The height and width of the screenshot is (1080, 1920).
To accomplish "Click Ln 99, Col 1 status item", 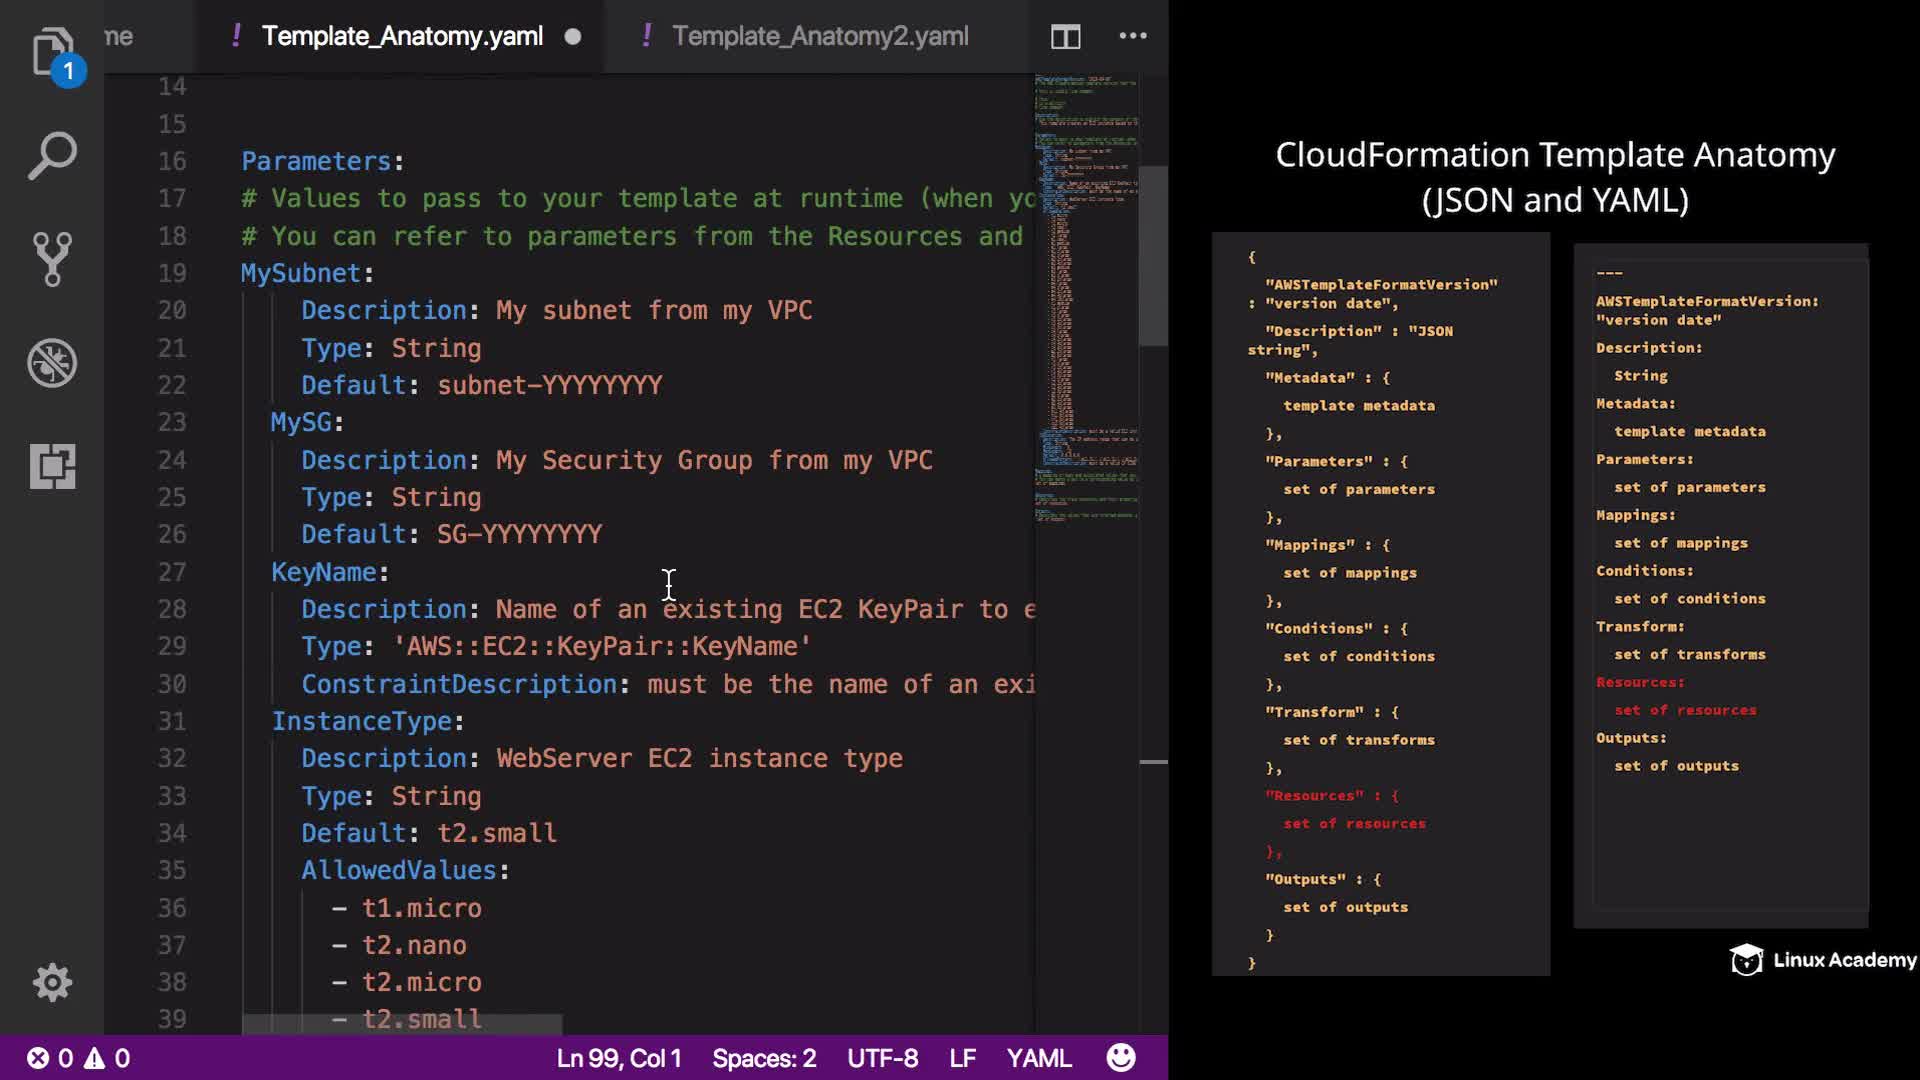I will tap(618, 1058).
